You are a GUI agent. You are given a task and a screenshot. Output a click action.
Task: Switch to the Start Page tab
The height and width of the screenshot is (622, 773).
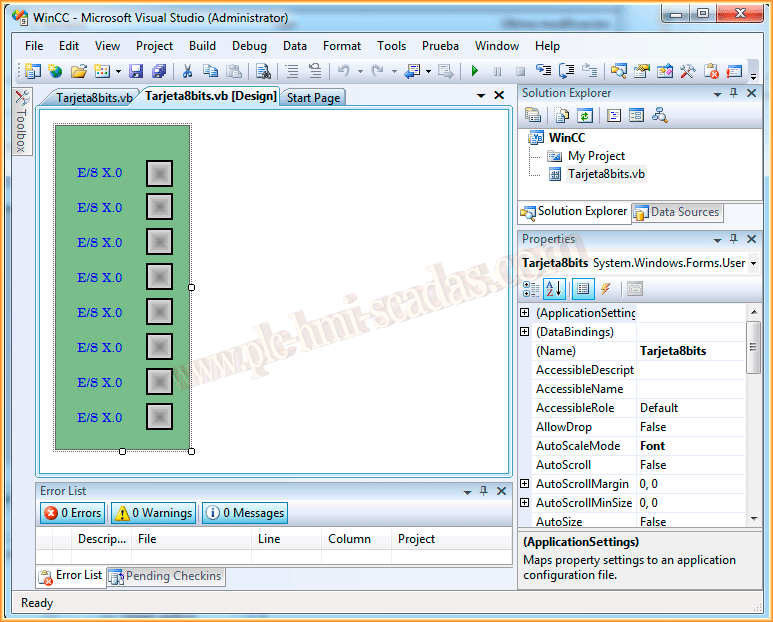[x=313, y=98]
